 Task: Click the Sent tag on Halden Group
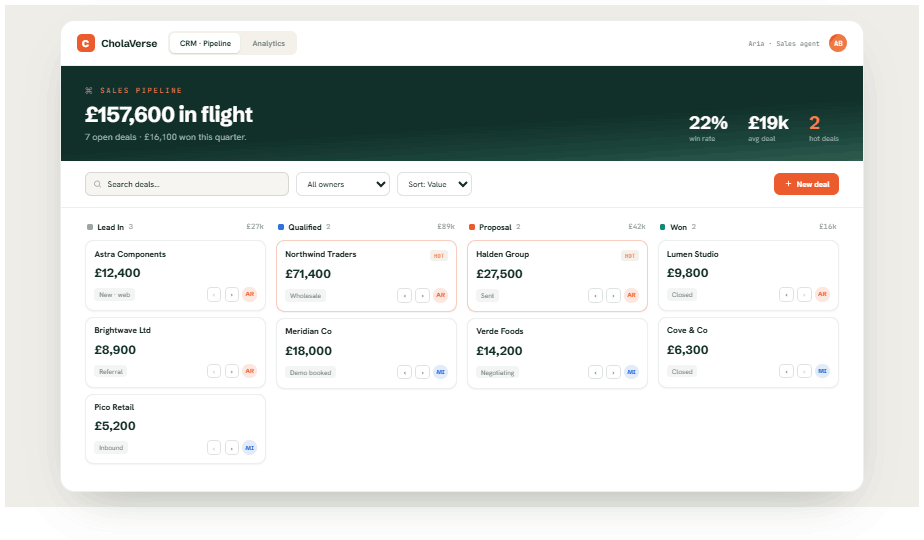click(487, 295)
